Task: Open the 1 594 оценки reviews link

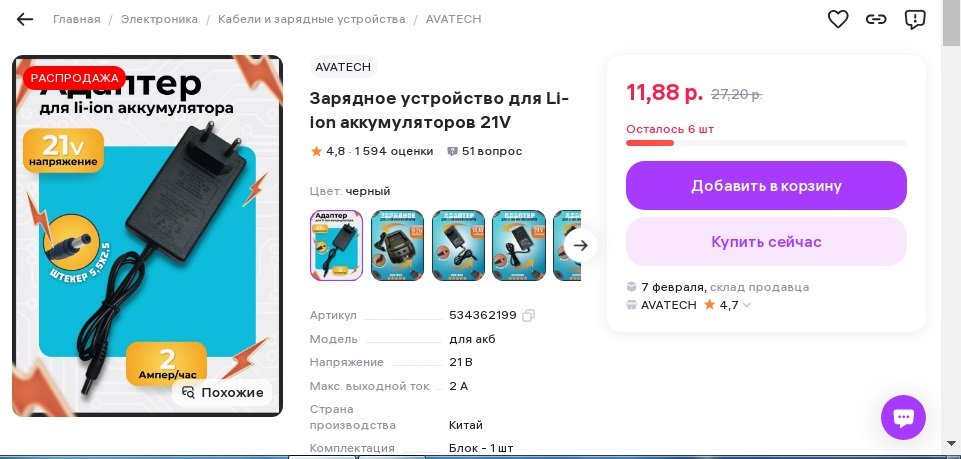Action: click(x=393, y=151)
